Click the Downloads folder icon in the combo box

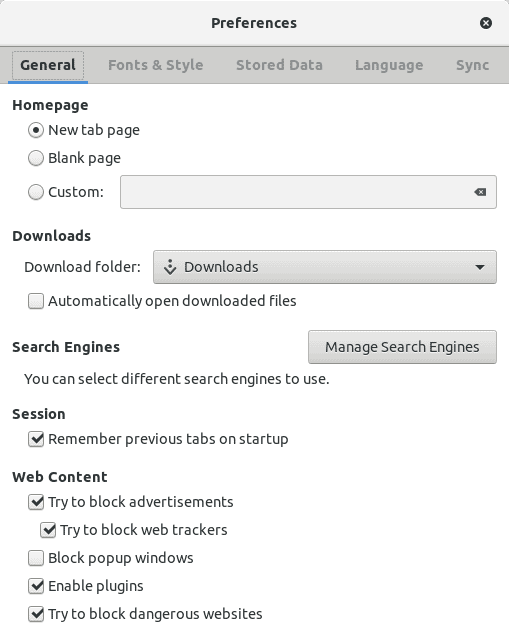pos(170,267)
